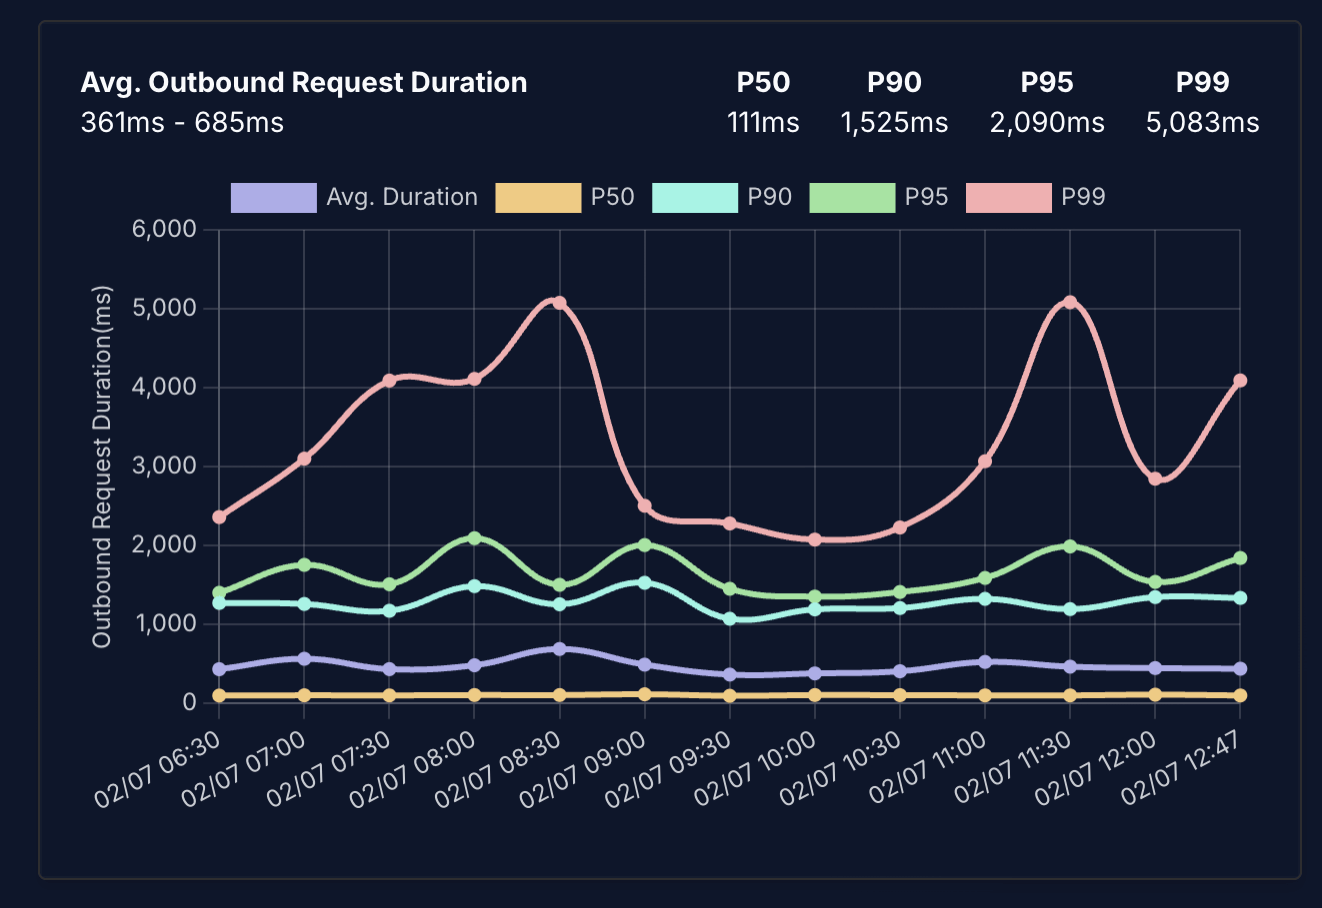This screenshot has height=908, width=1322.
Task: Select the P95 point at 11:30
Action: 1071,546
